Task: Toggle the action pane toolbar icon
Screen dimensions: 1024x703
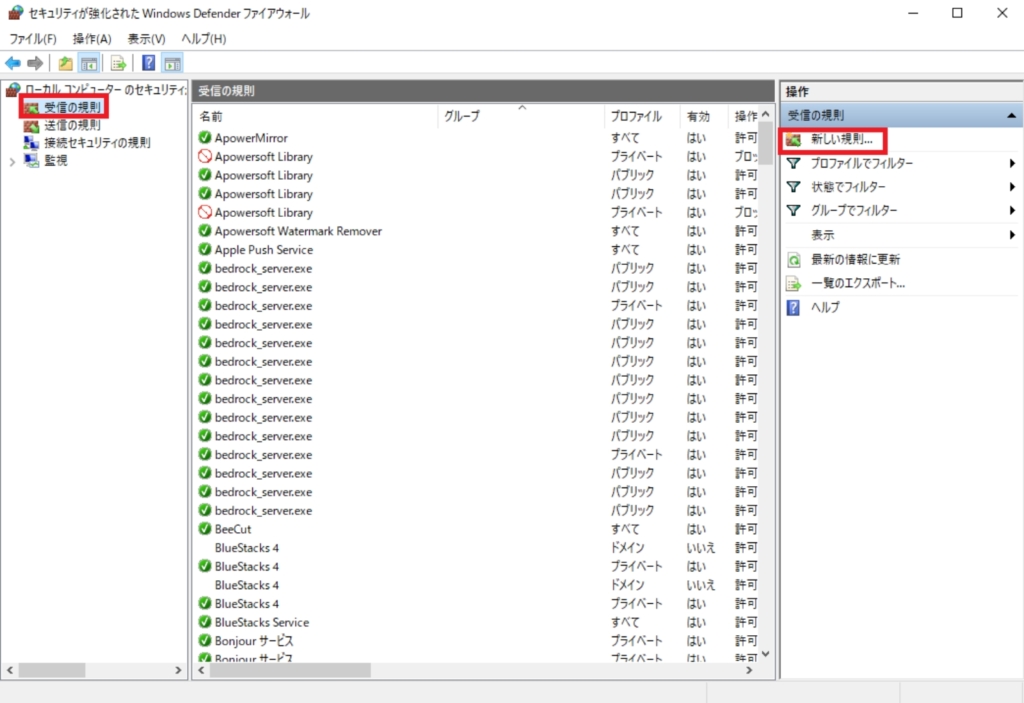Action: [x=172, y=63]
